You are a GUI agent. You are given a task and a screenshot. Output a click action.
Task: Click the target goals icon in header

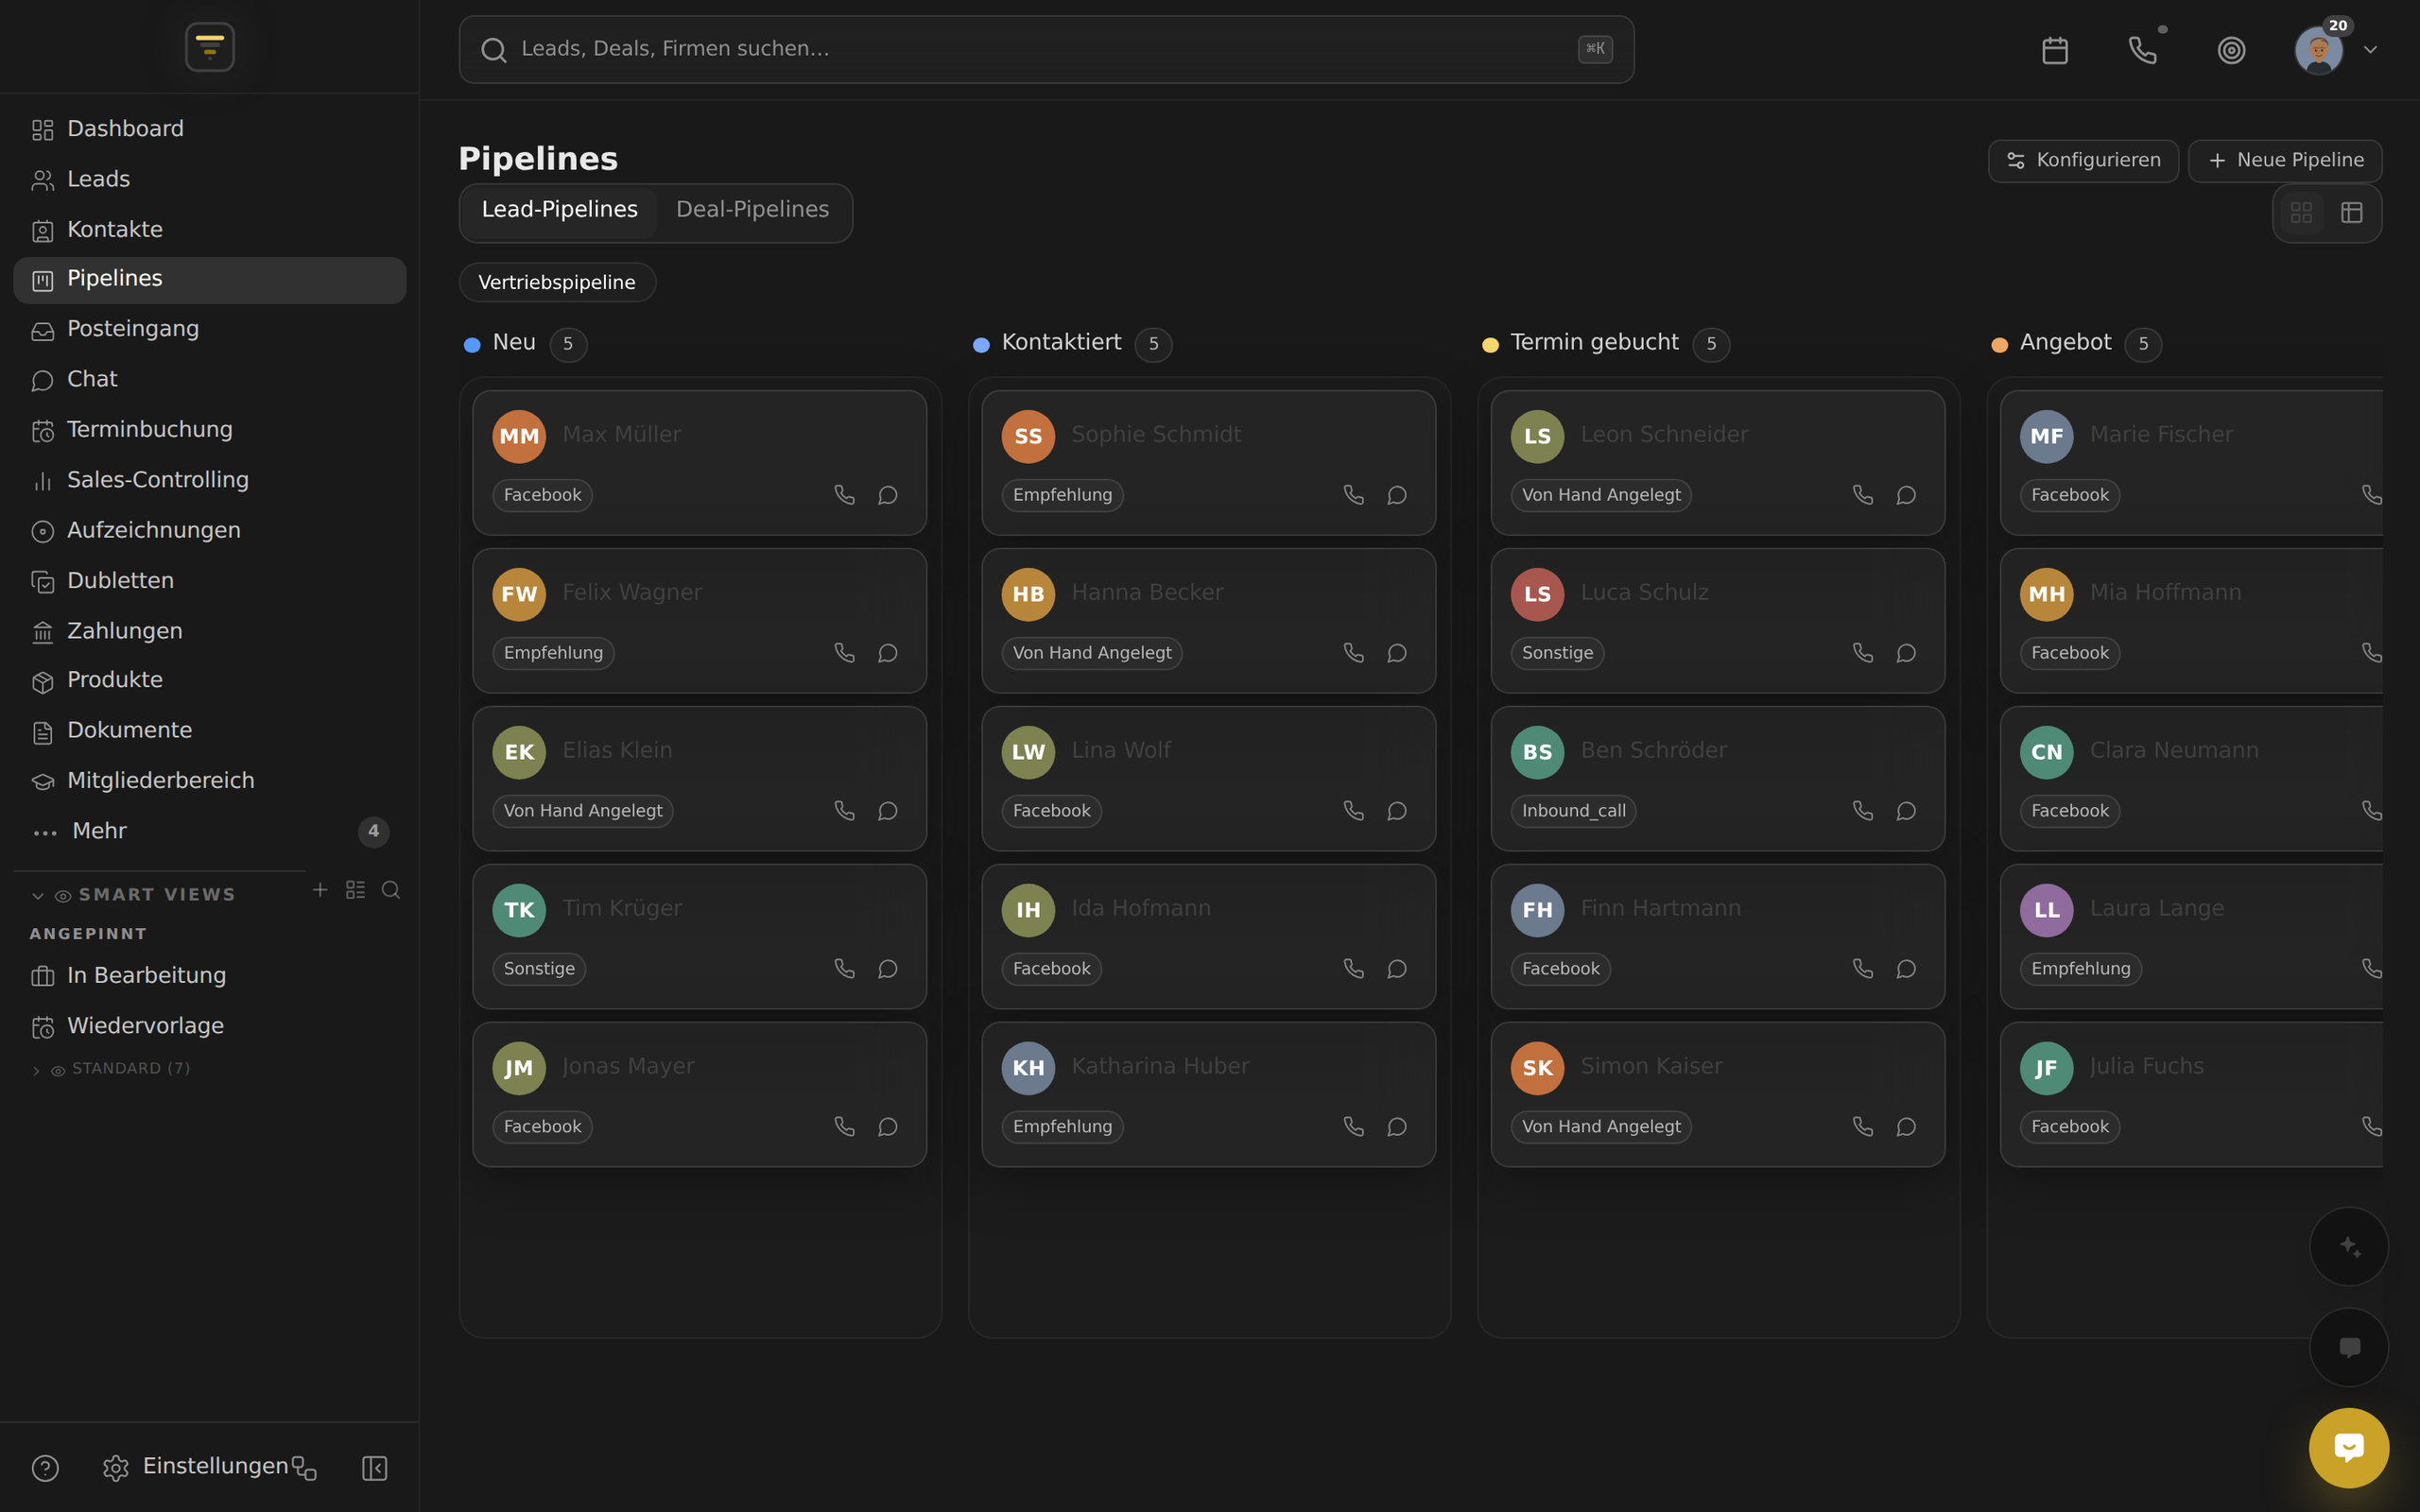[2231, 50]
